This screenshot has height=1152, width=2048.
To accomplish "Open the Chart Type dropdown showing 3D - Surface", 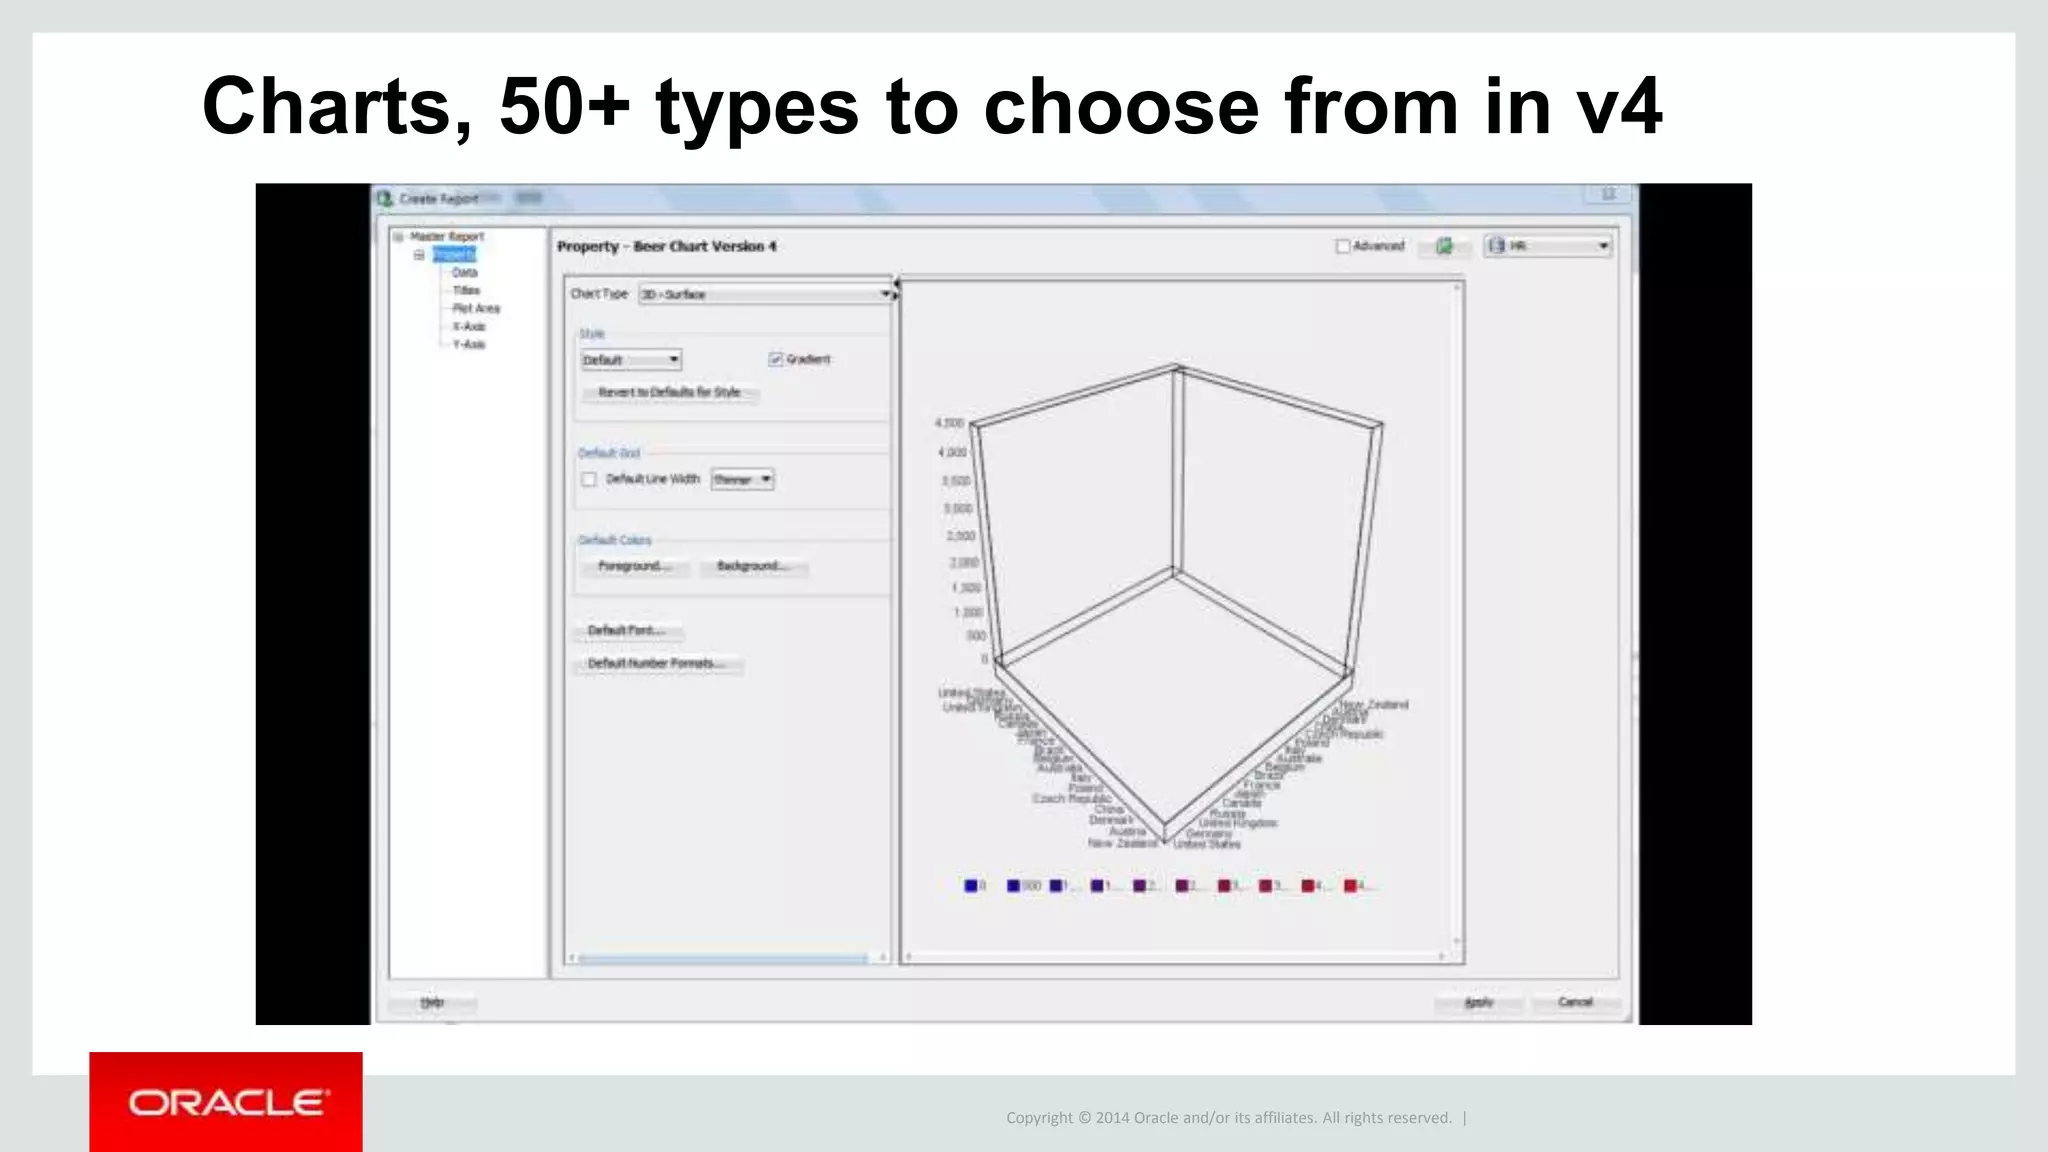I will pos(884,294).
